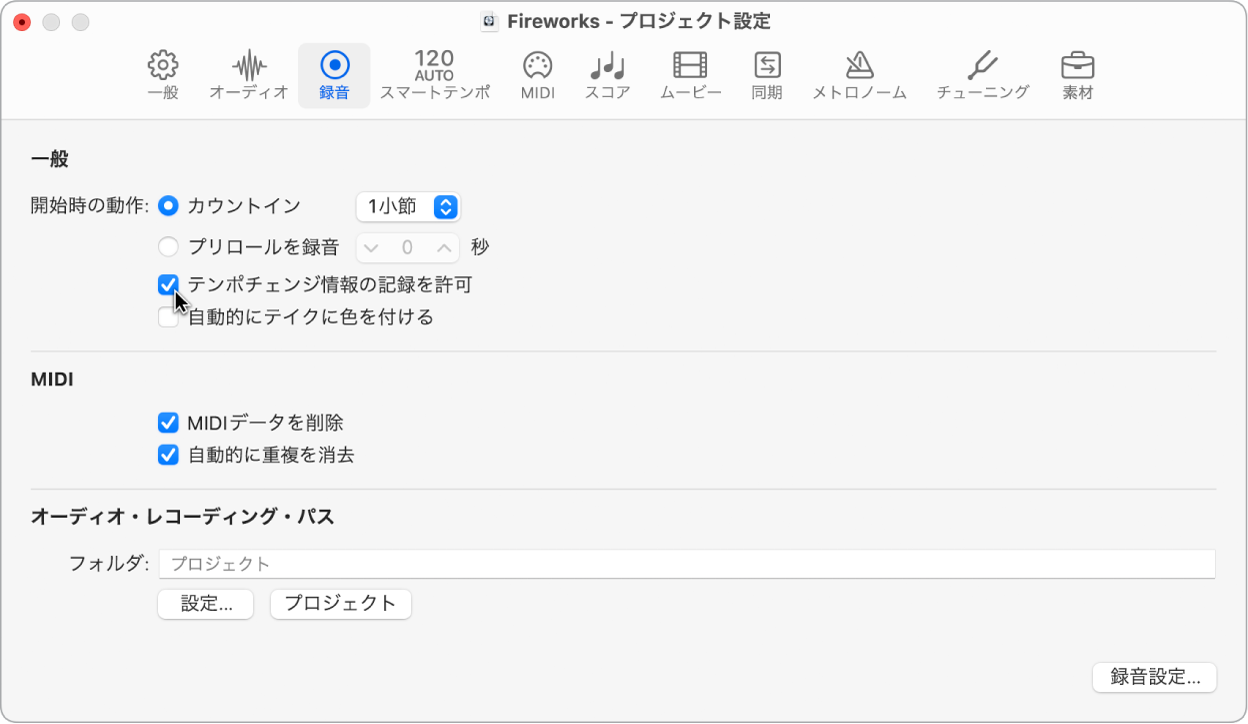Select the プリロールを録音 radio button
The image size is (1248, 724).
pyautogui.click(x=167, y=246)
